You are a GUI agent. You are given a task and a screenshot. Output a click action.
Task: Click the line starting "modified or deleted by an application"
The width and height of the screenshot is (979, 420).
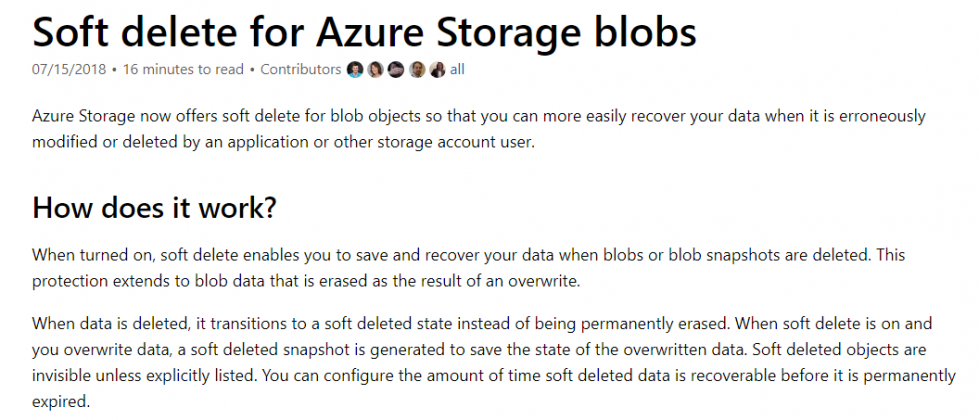[284, 143]
